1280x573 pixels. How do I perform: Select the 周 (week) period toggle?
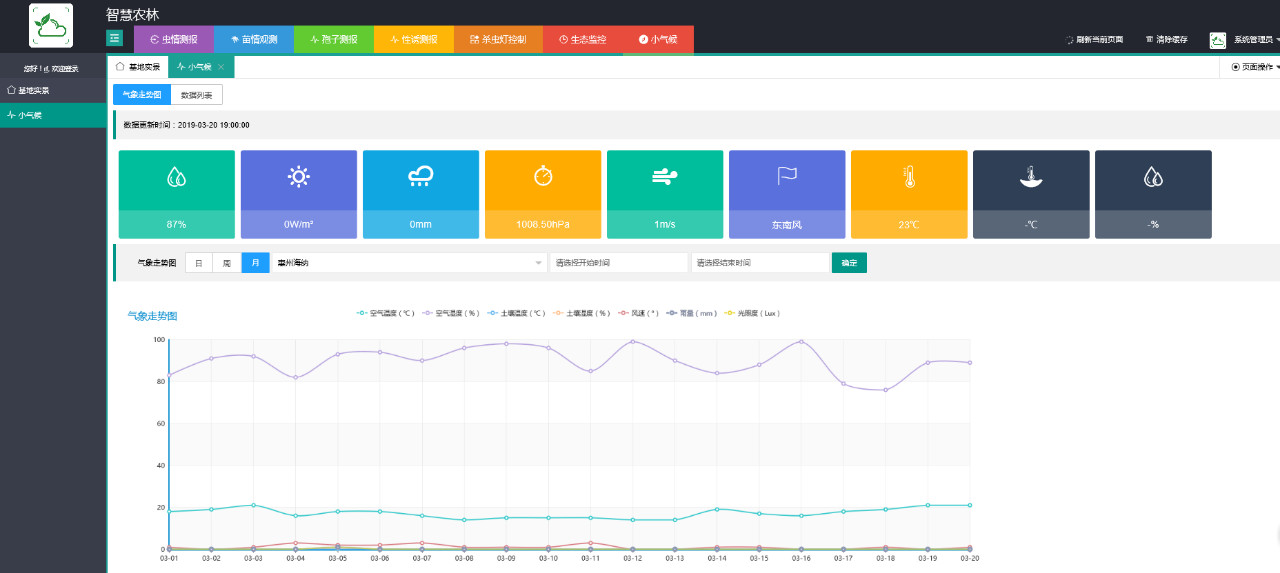click(x=227, y=263)
